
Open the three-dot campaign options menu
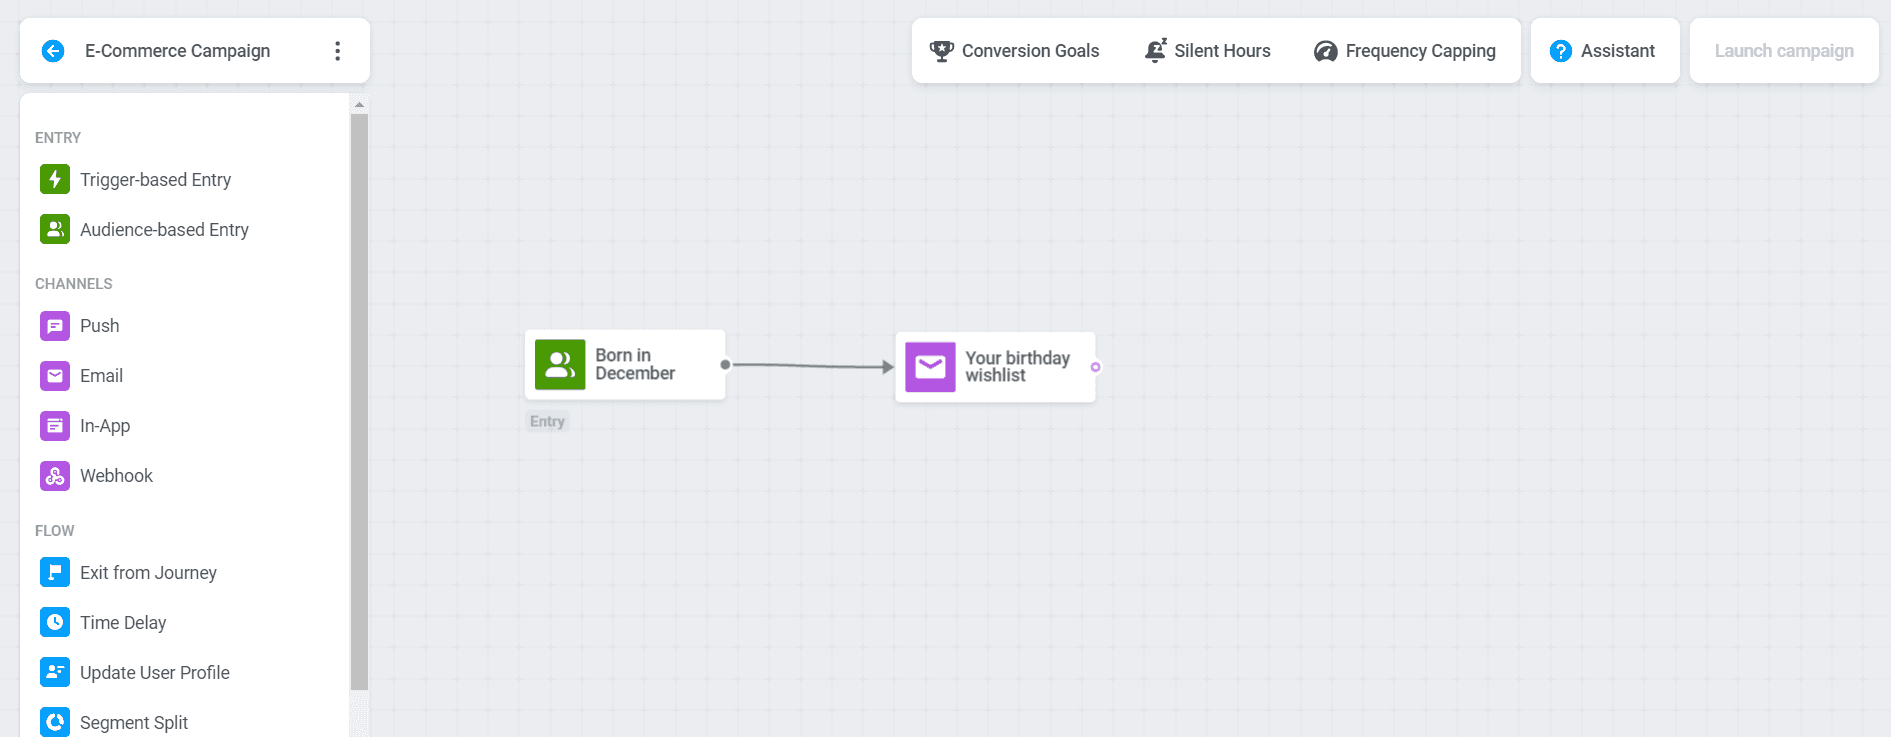pos(338,51)
